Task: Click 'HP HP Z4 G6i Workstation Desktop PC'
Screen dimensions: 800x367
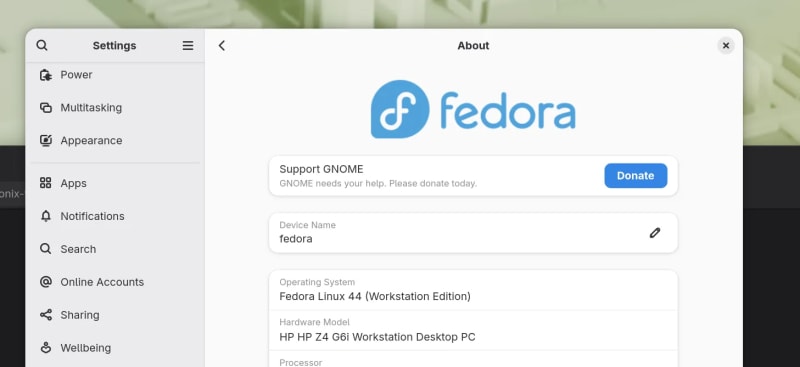Action: 377,337
